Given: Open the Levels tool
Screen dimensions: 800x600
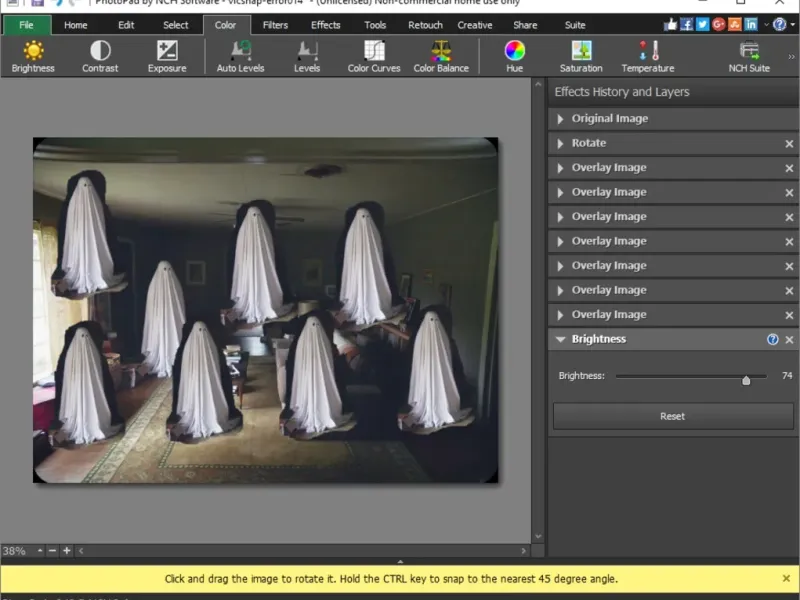Looking at the screenshot, I should pos(307,56).
